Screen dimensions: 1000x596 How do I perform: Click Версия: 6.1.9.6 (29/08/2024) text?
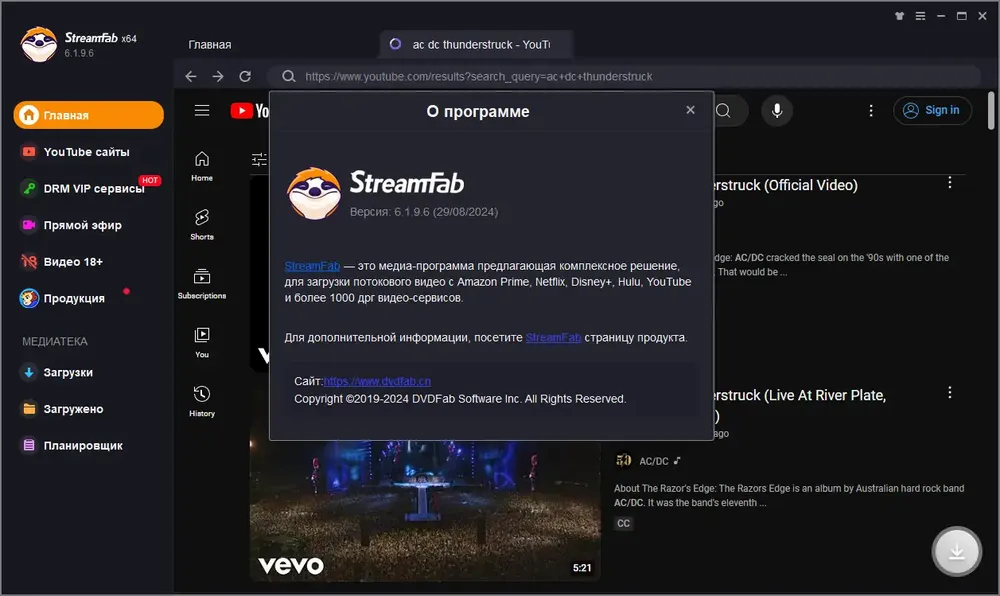pyautogui.click(x=424, y=212)
